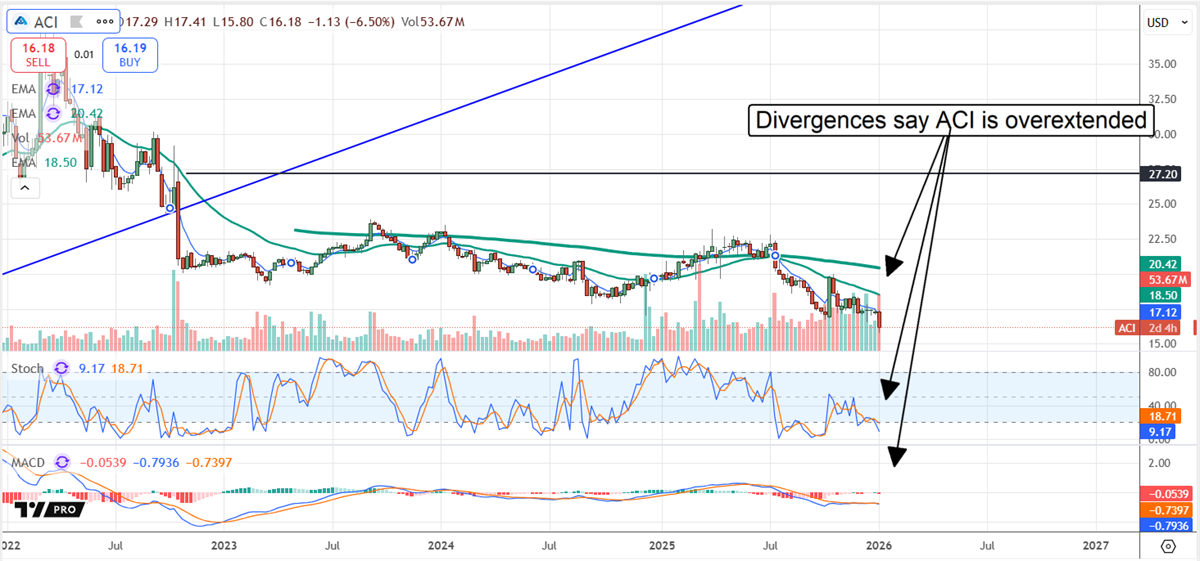
Task: Select the EMA 18.50 legend entry
Action: tap(45, 161)
